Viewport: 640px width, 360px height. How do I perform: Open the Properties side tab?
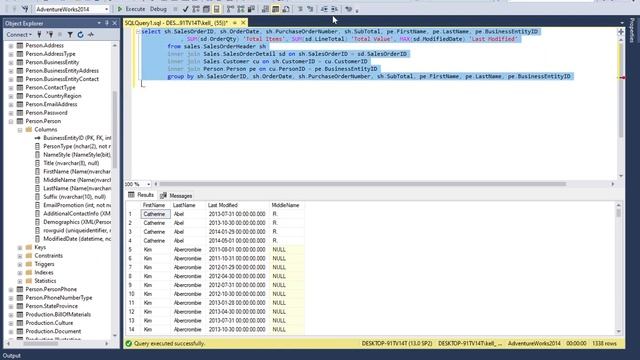[x=632, y=31]
